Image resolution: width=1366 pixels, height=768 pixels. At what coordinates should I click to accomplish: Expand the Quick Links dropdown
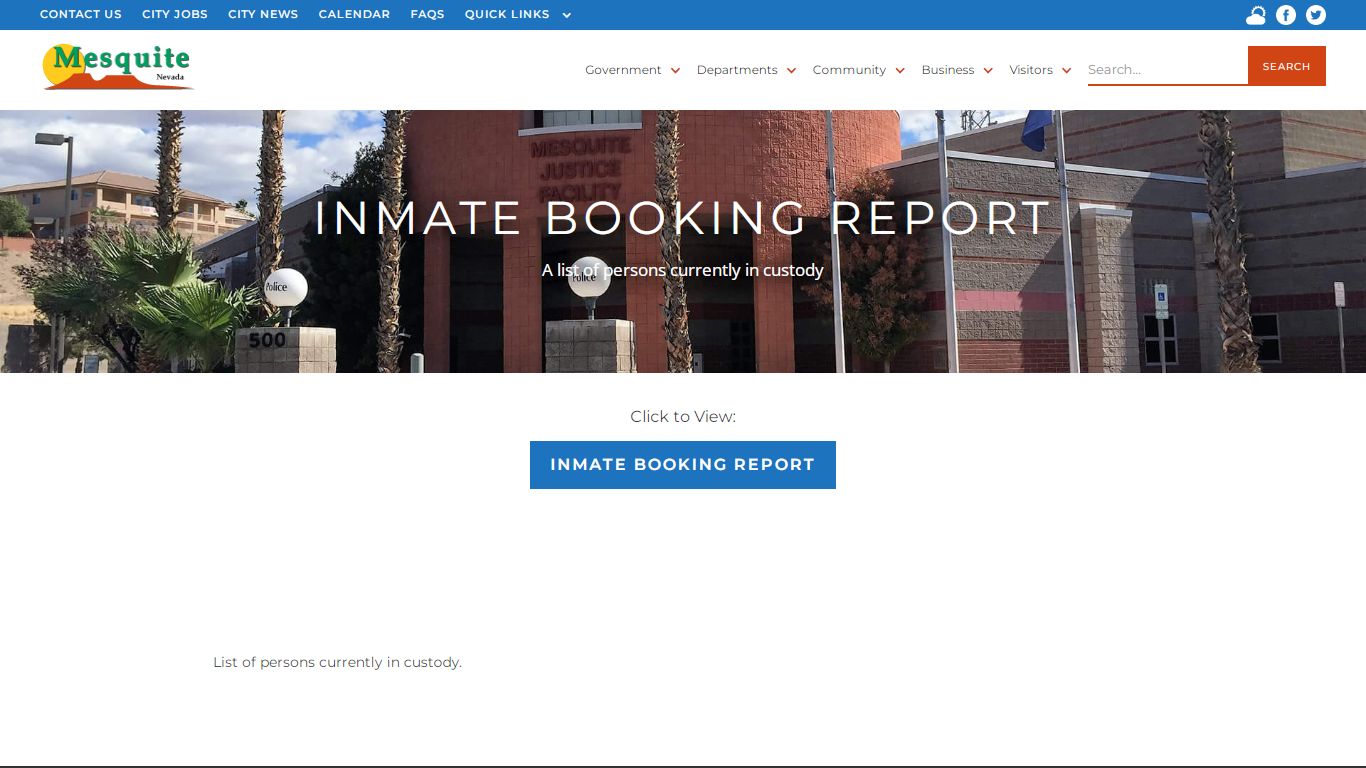[x=507, y=14]
